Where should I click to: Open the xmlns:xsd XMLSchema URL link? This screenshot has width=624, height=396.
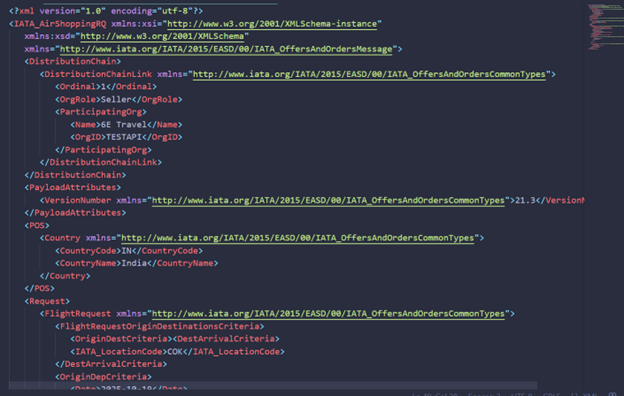162,36
